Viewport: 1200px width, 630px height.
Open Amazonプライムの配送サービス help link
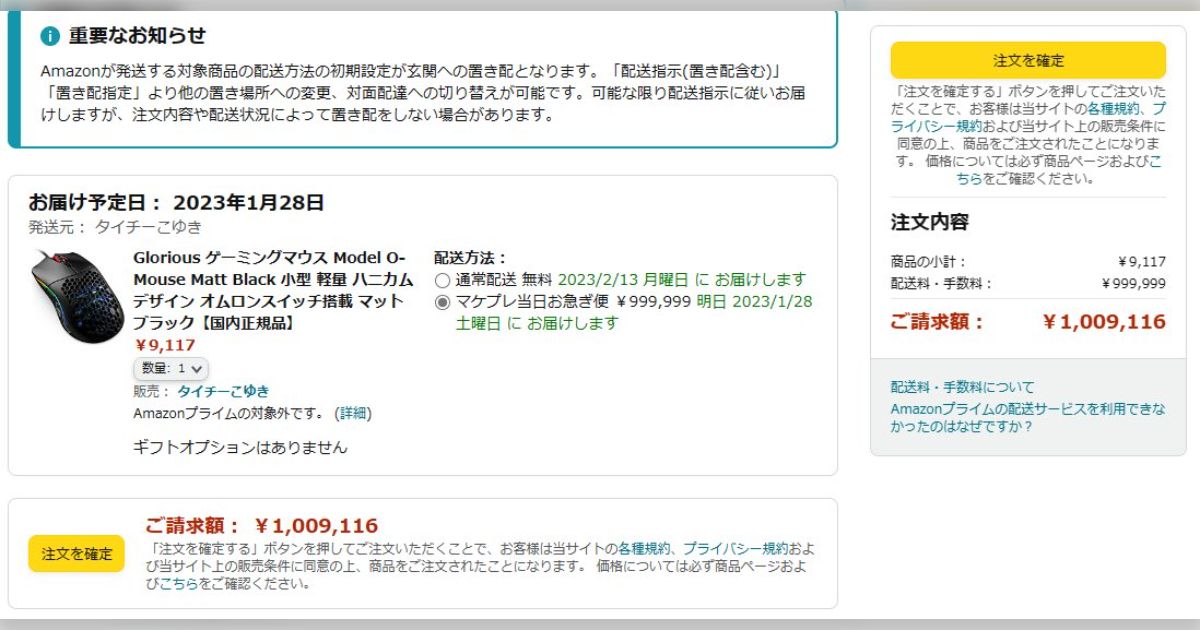(1028, 417)
